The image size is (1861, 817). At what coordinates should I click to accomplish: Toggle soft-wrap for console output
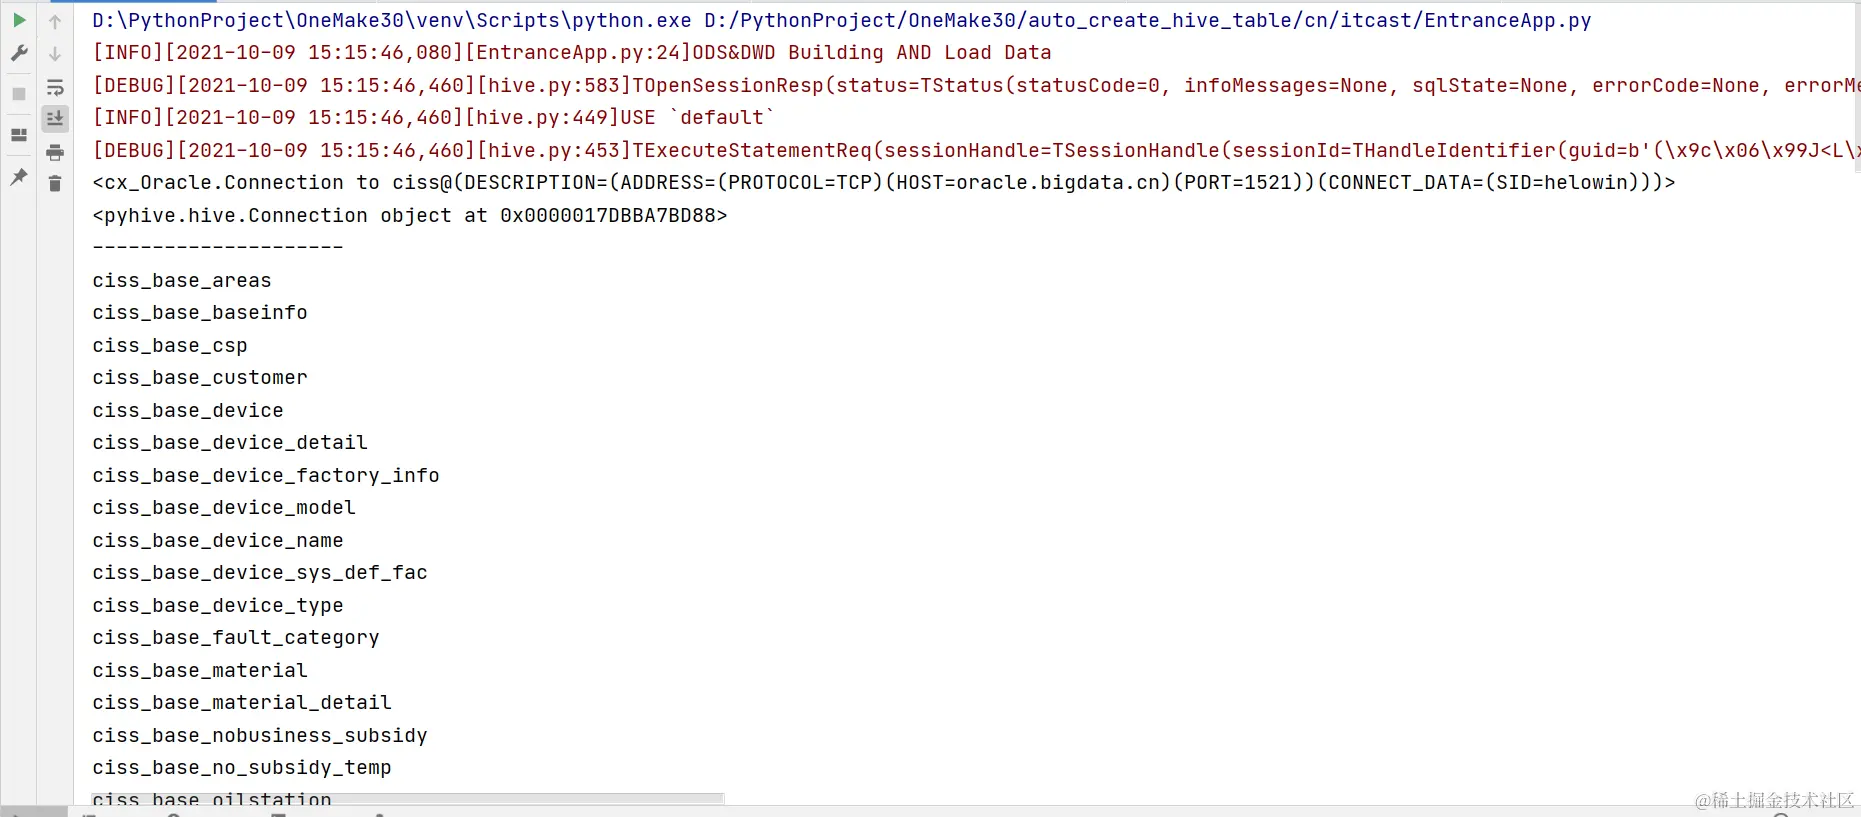[x=55, y=87]
